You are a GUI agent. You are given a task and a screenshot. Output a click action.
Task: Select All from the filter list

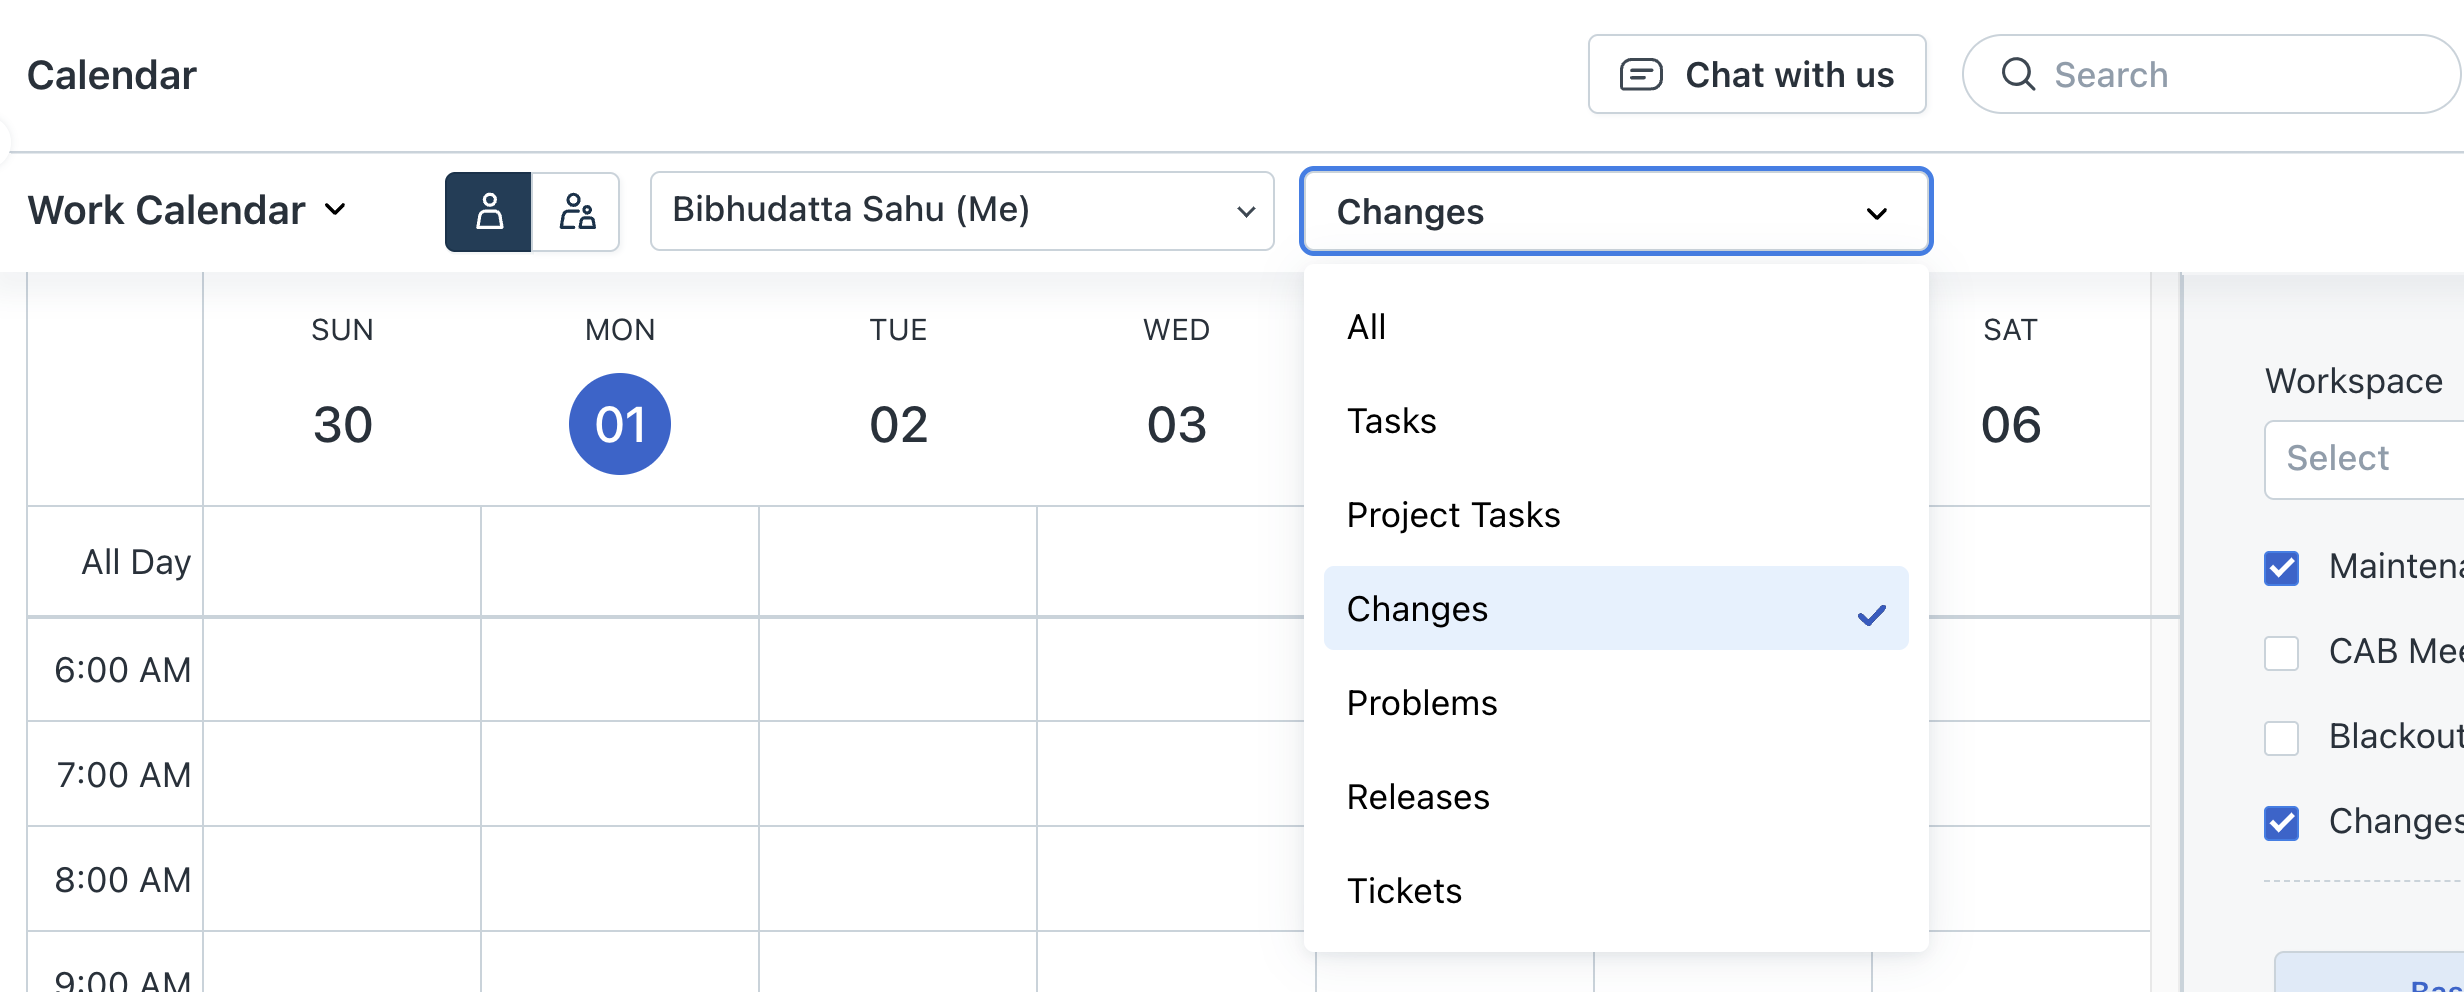1366,327
